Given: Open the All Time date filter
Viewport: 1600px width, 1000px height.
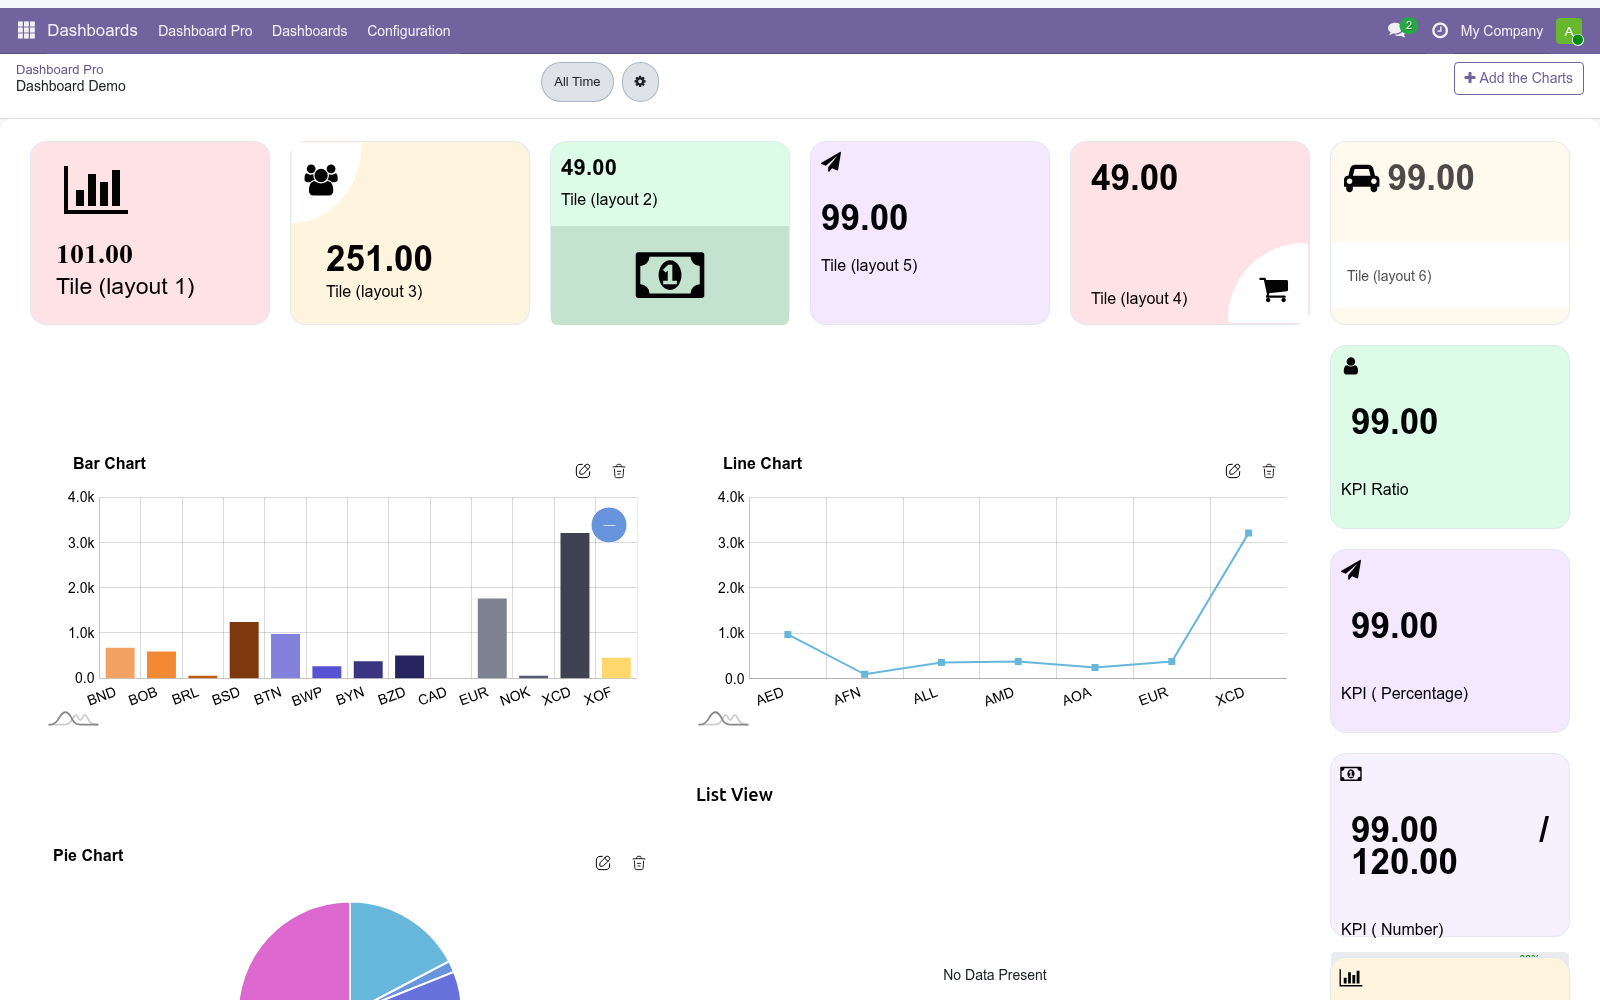Looking at the screenshot, I should 577,82.
